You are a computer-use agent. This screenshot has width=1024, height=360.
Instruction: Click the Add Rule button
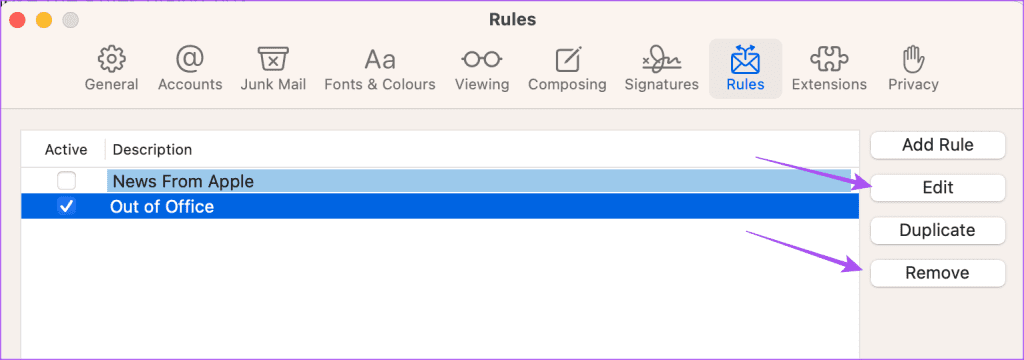pos(937,145)
